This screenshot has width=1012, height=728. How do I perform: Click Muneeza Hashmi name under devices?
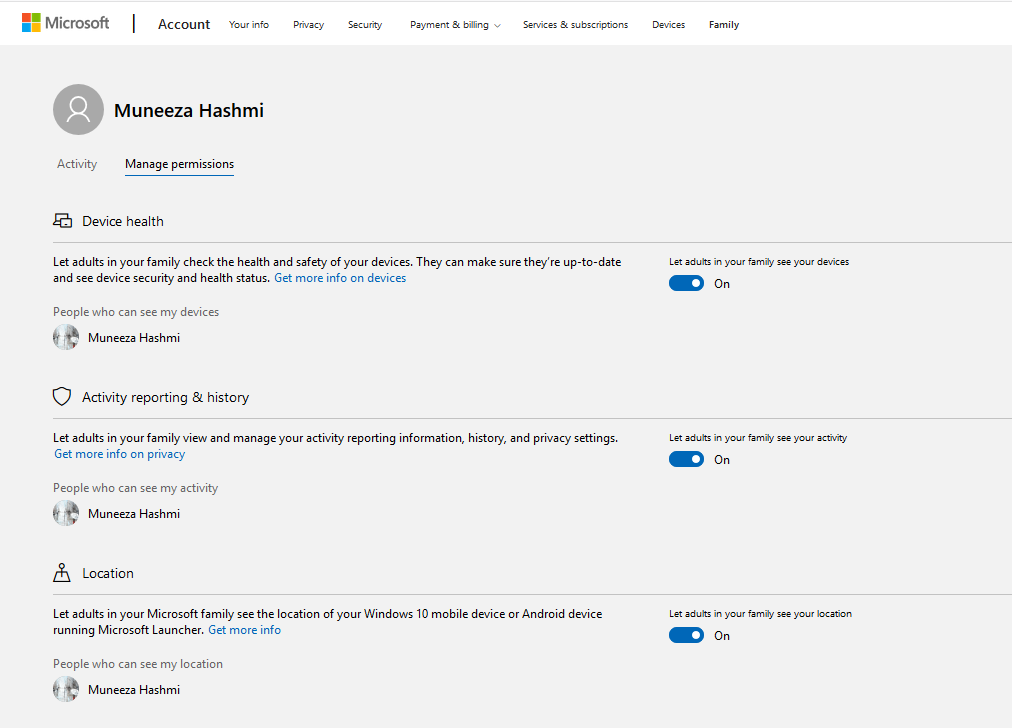coord(134,338)
